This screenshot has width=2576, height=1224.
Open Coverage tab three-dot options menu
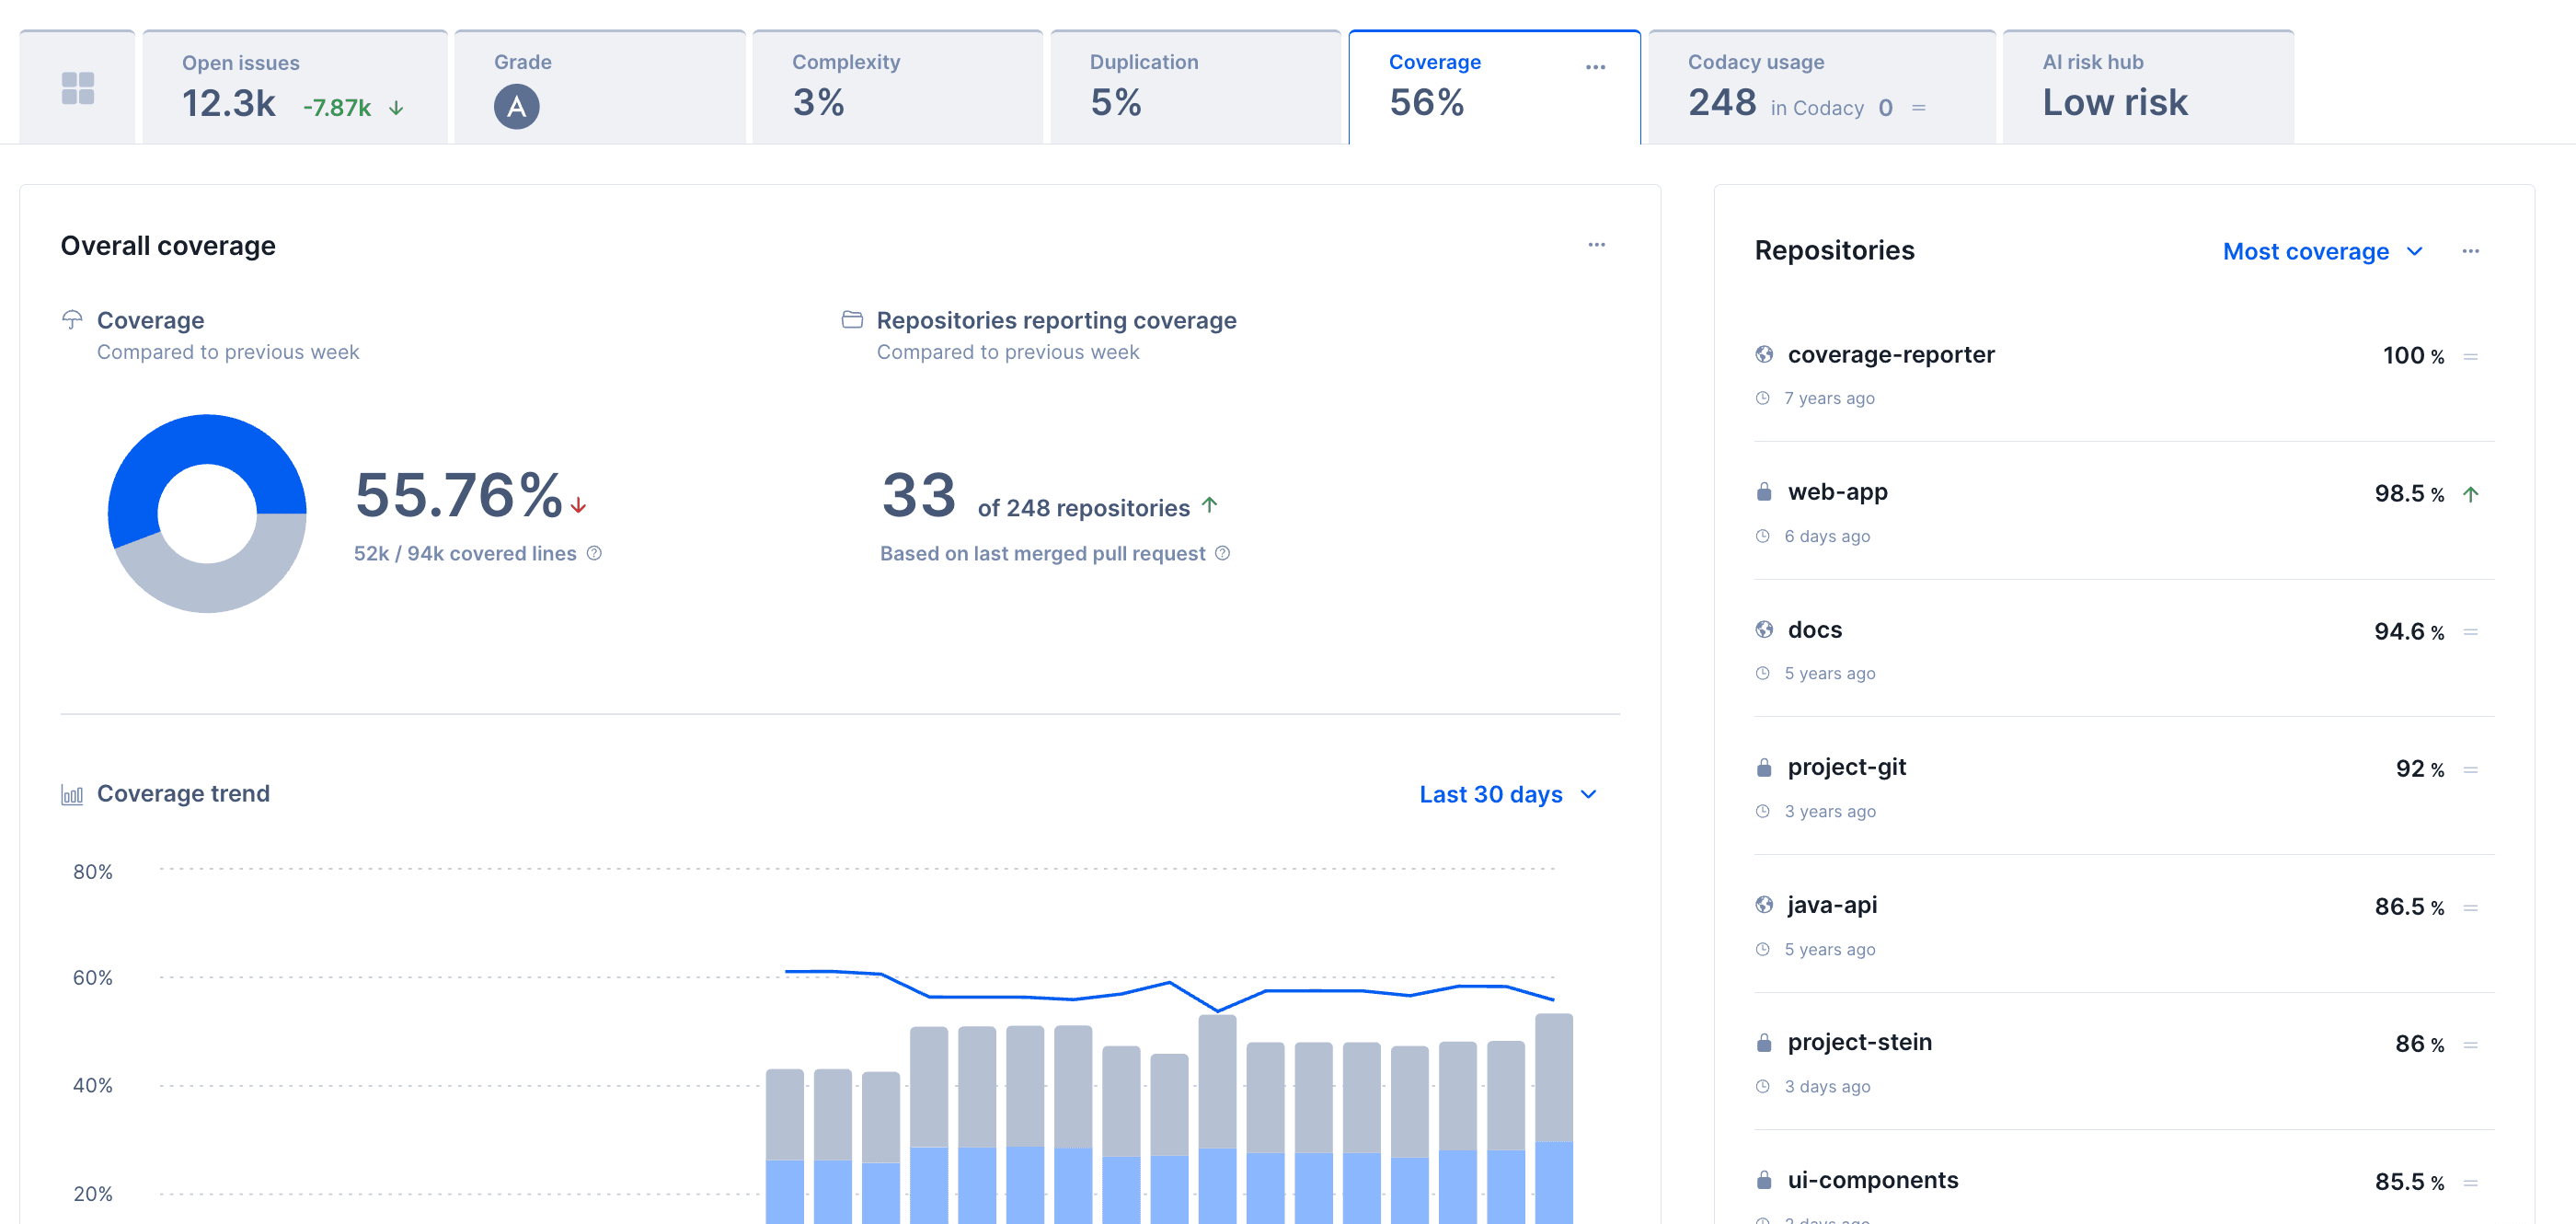[x=1595, y=67]
